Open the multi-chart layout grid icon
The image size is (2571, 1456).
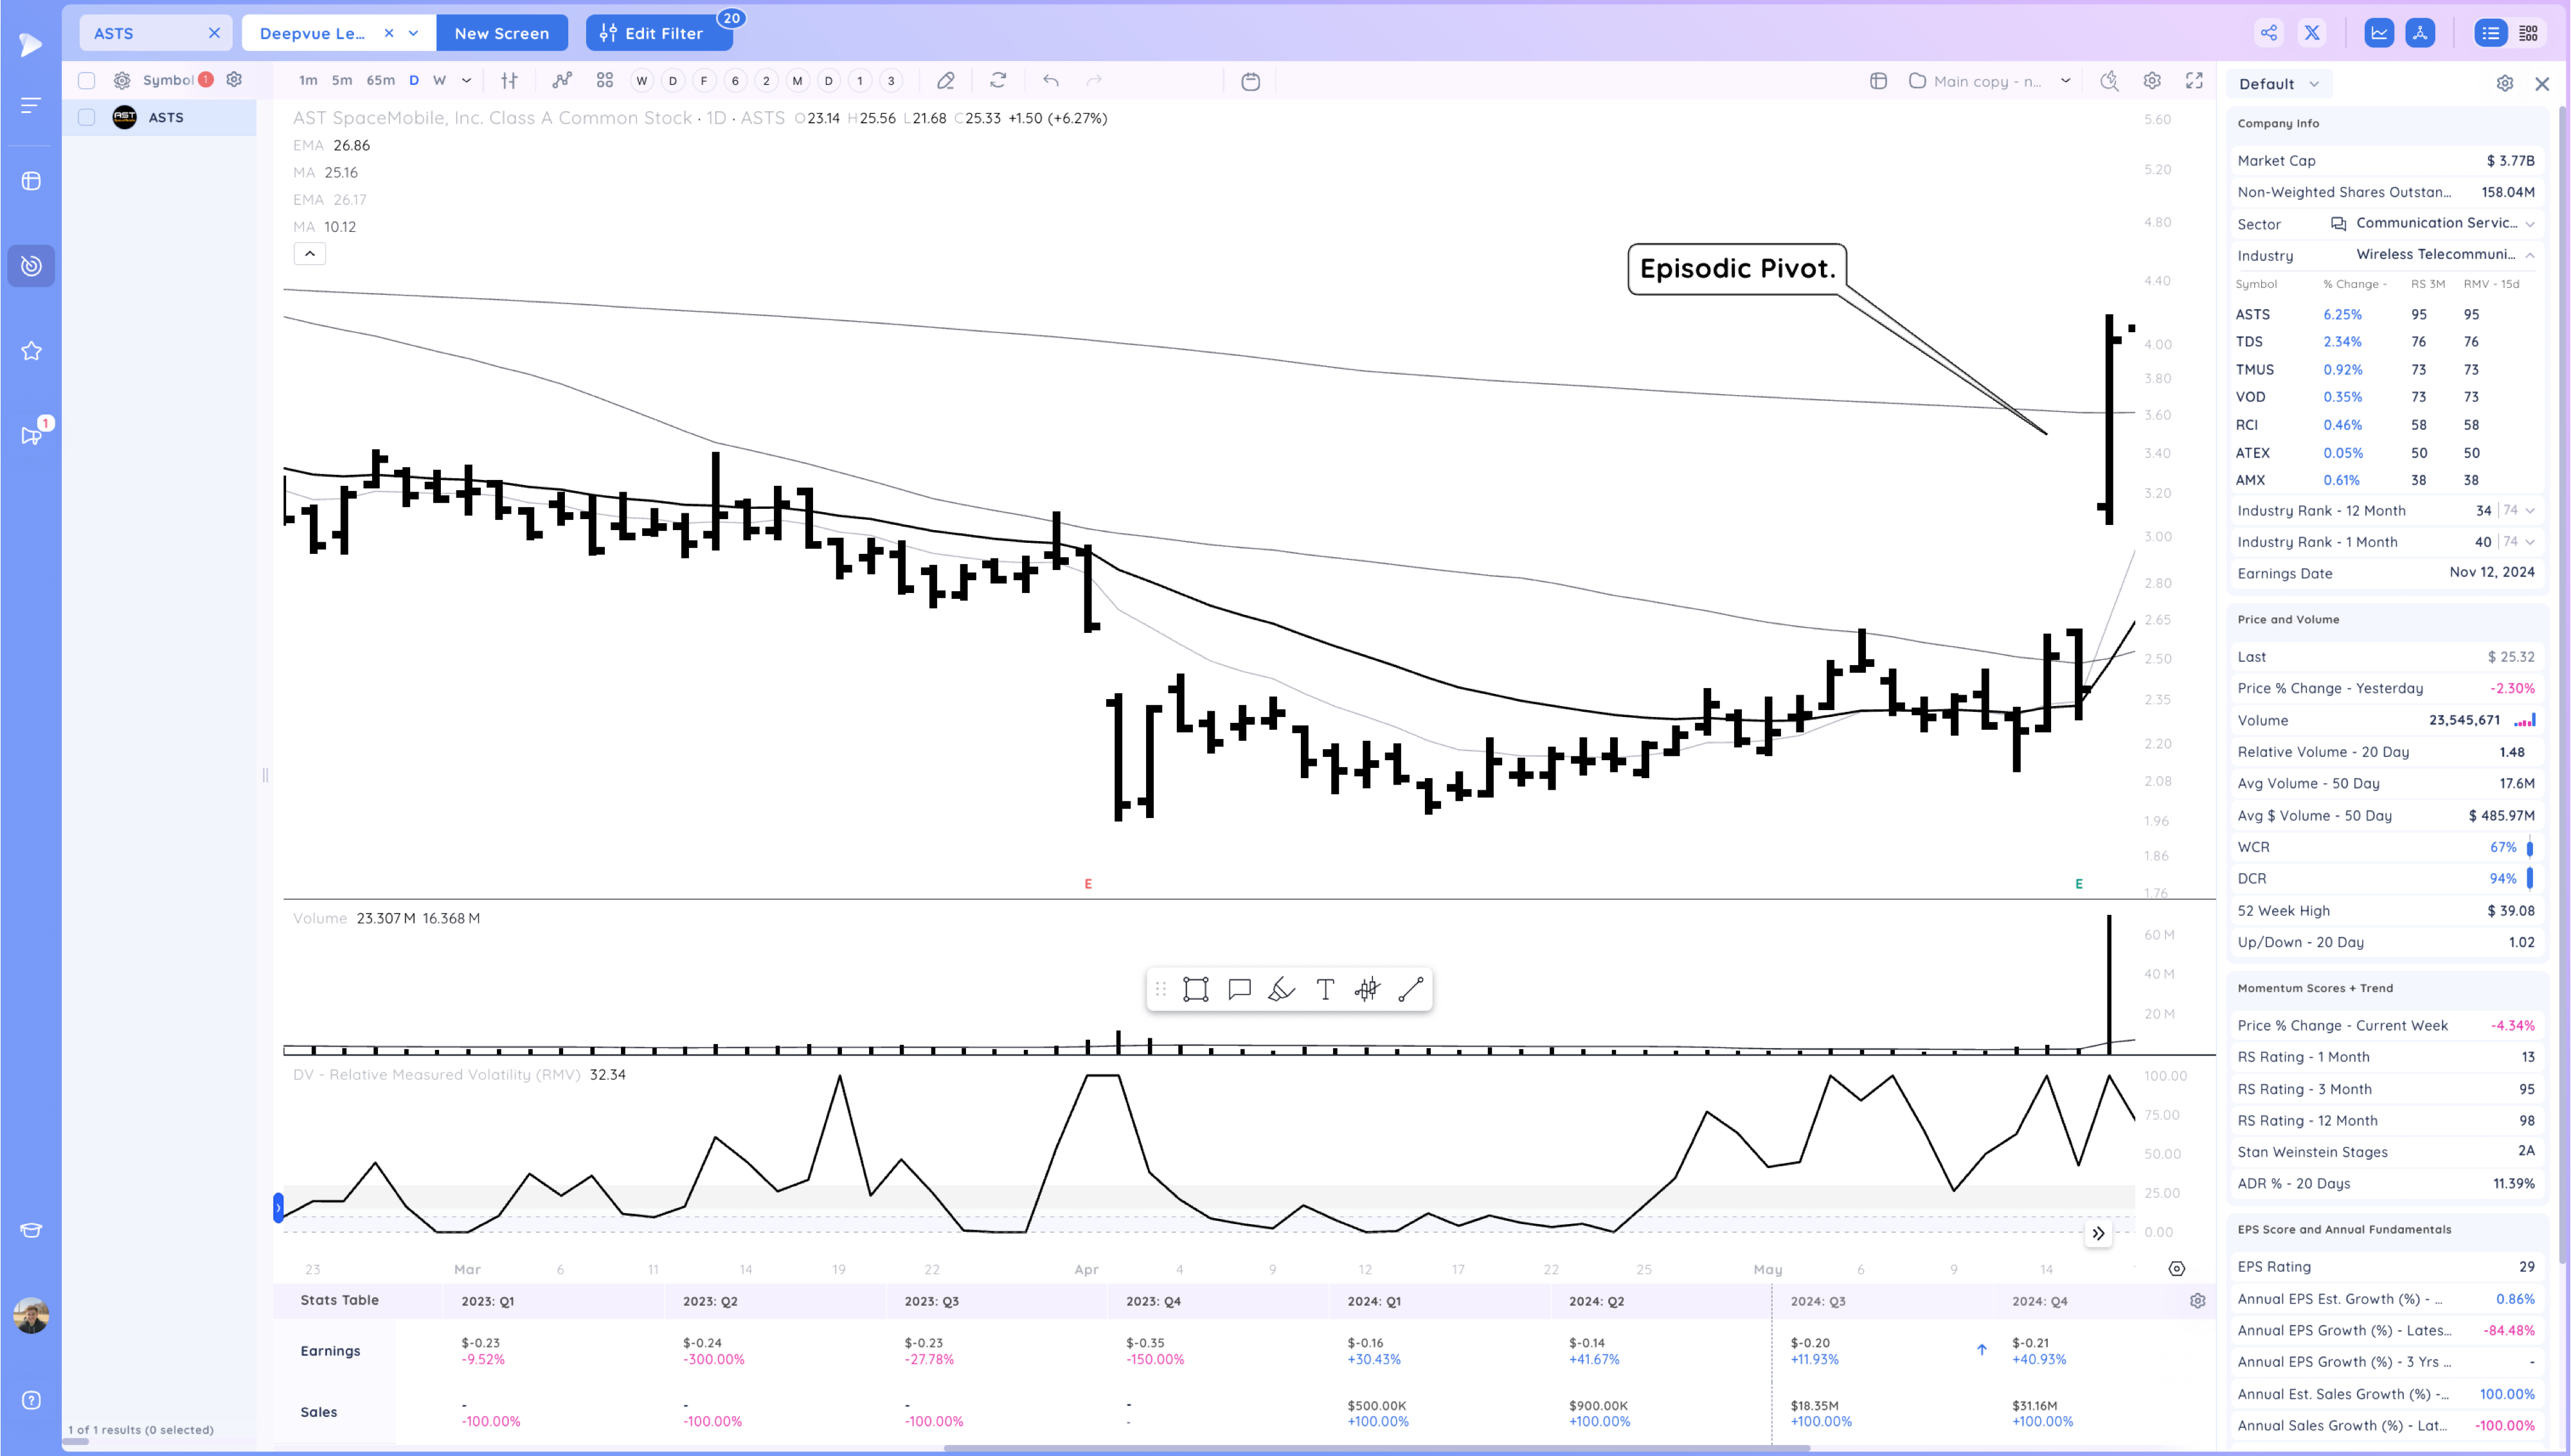click(x=605, y=81)
